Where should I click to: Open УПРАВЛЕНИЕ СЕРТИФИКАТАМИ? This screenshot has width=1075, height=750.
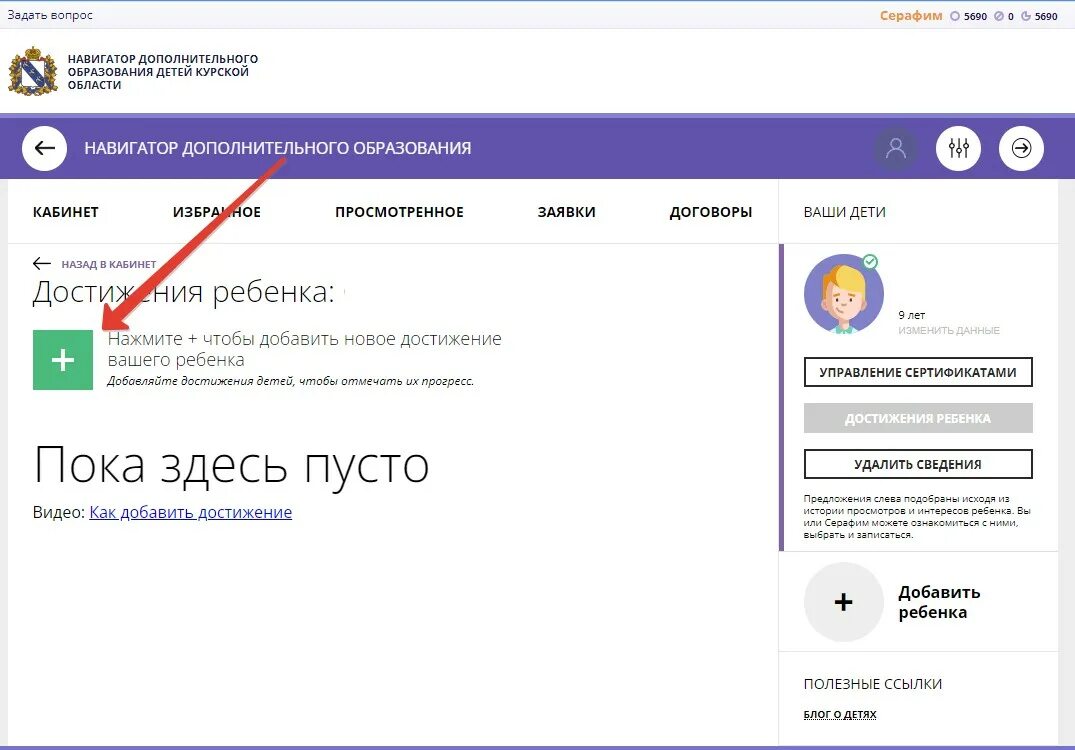[x=918, y=372]
